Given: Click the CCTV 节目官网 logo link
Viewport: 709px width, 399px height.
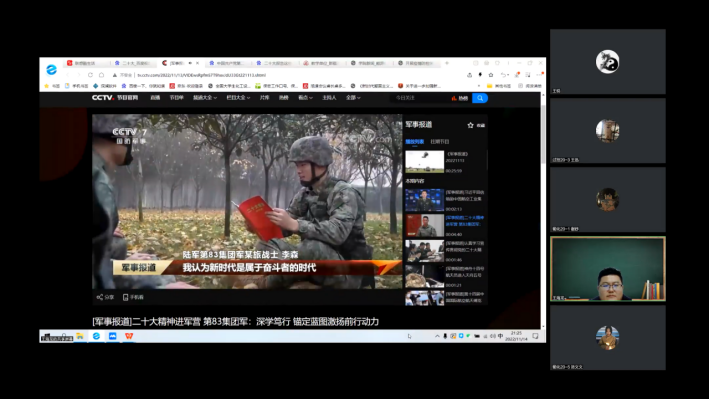Looking at the screenshot, I should coord(115,98).
